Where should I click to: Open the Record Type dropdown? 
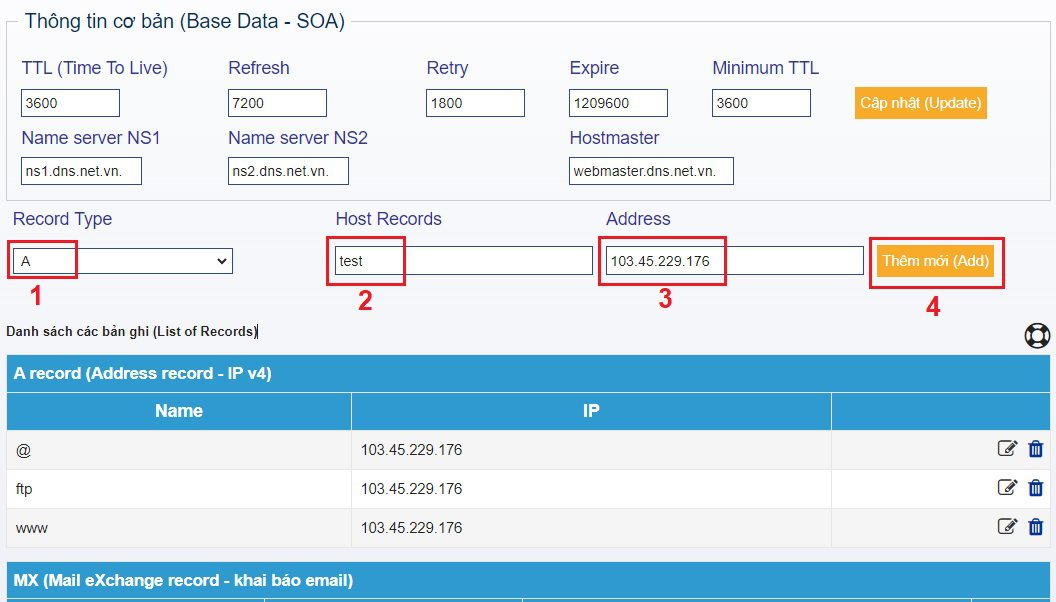click(123, 261)
